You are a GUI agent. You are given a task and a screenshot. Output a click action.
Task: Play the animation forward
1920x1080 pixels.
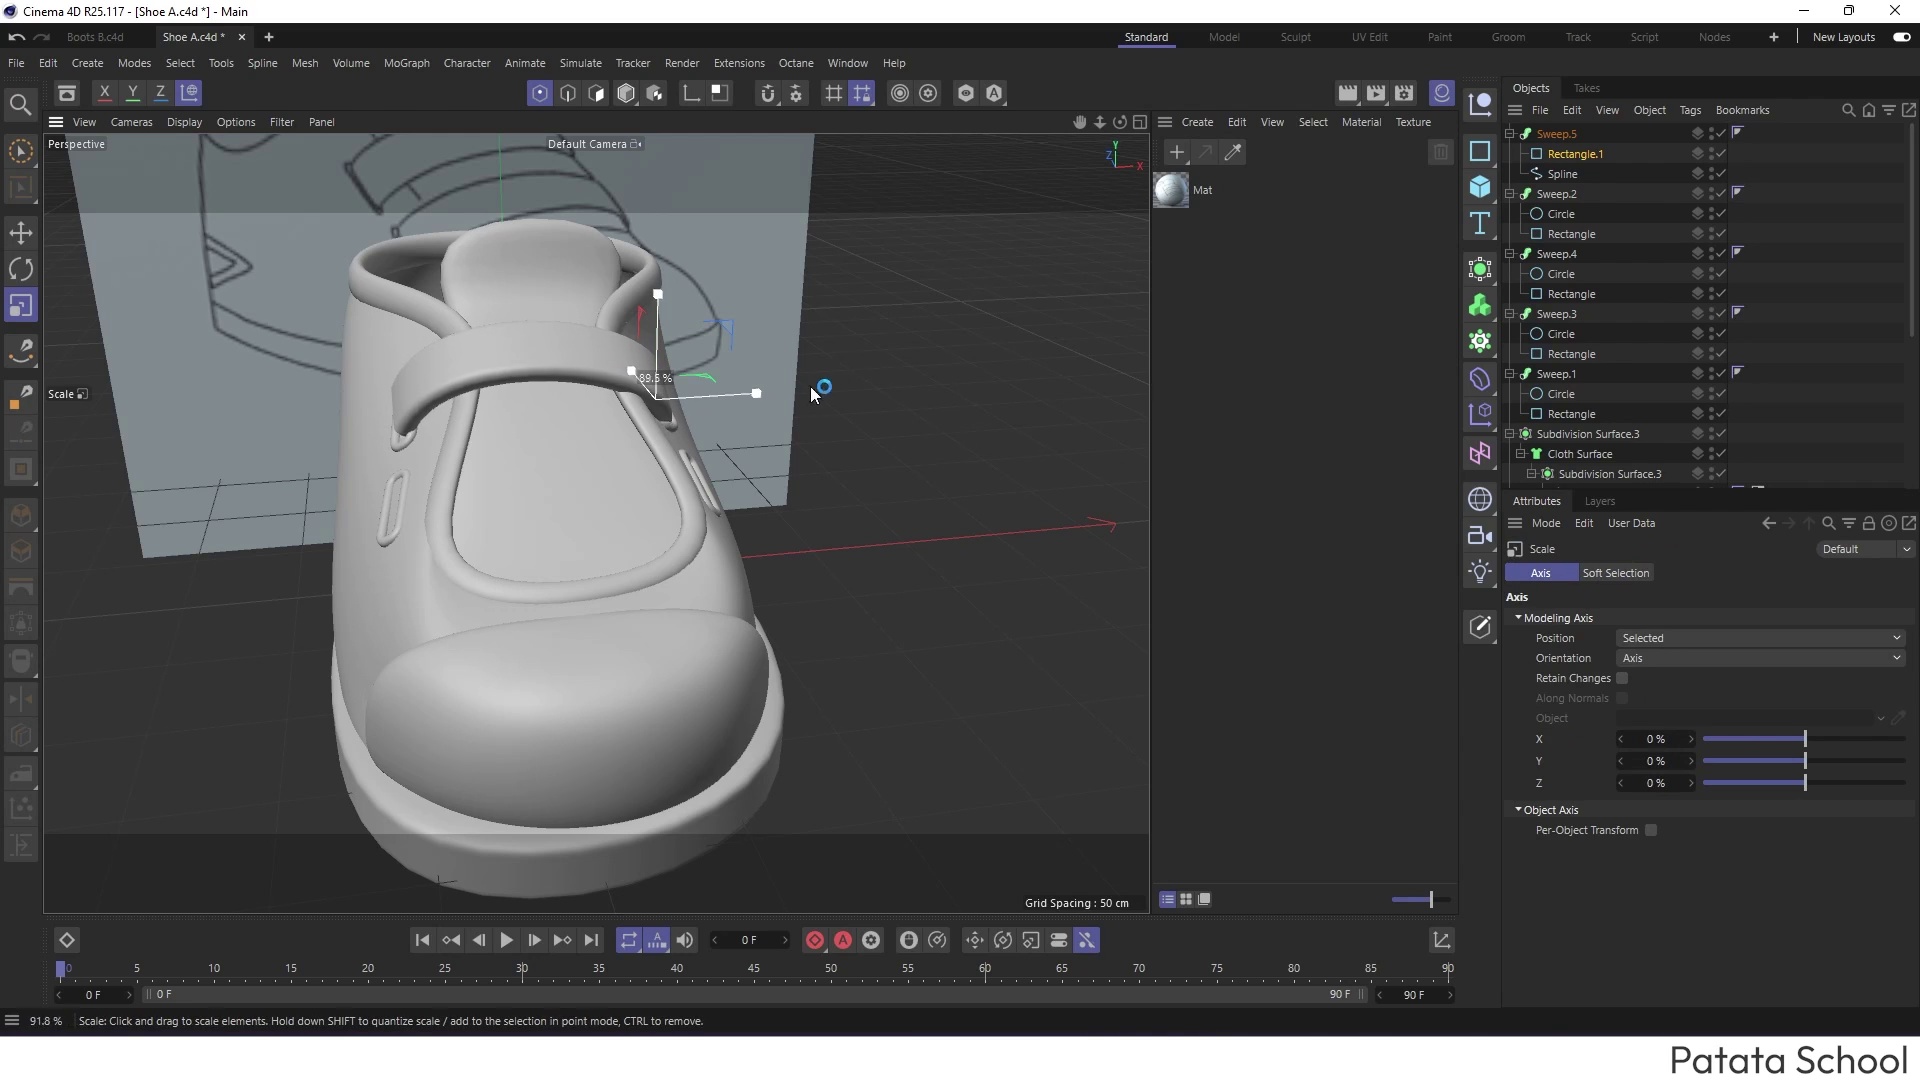click(506, 940)
